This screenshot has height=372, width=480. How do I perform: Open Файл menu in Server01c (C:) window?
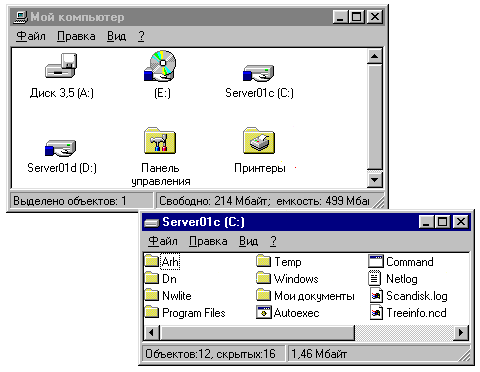(x=163, y=241)
